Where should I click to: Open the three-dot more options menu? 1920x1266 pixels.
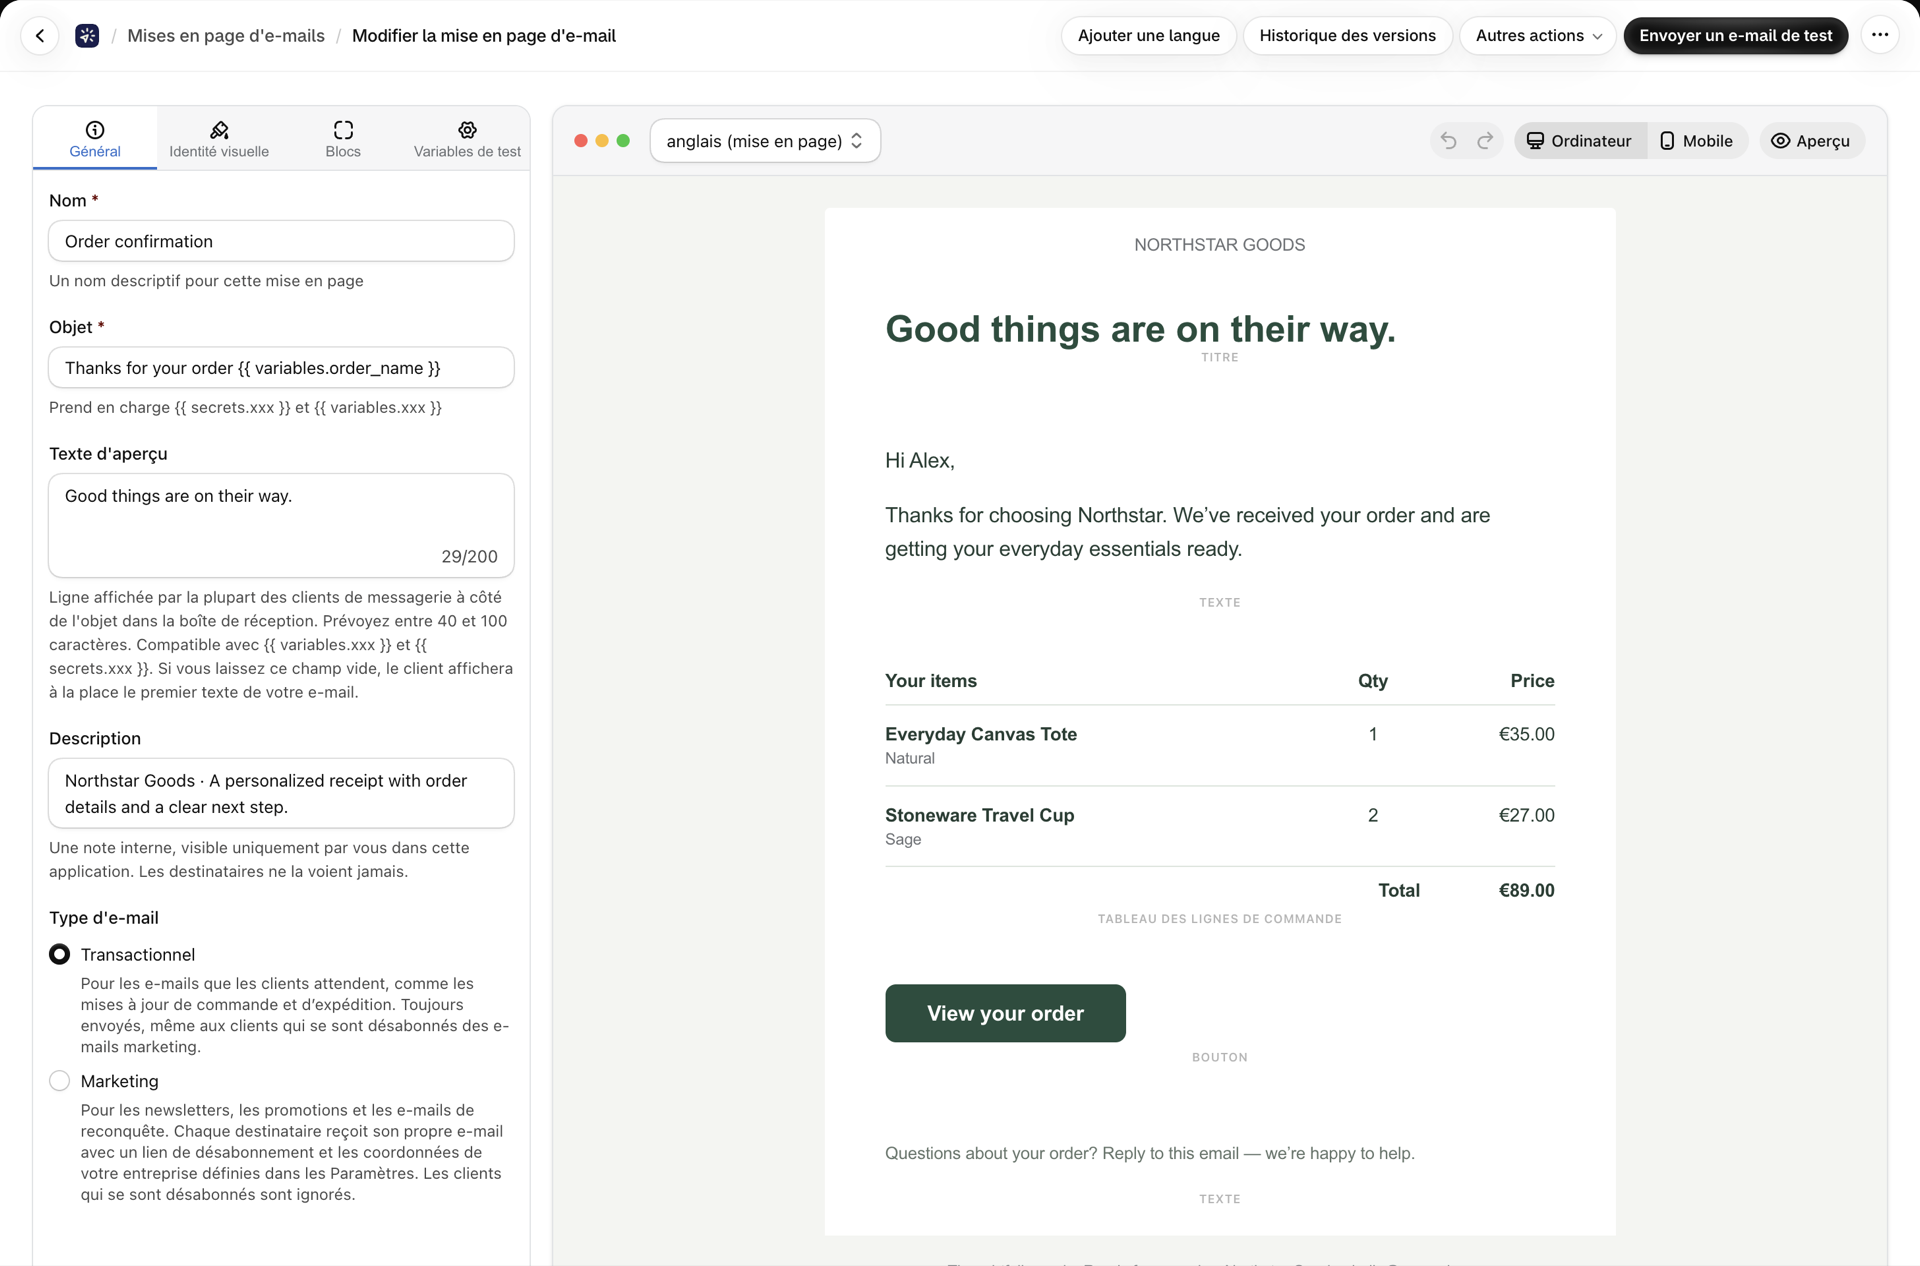[1880, 36]
